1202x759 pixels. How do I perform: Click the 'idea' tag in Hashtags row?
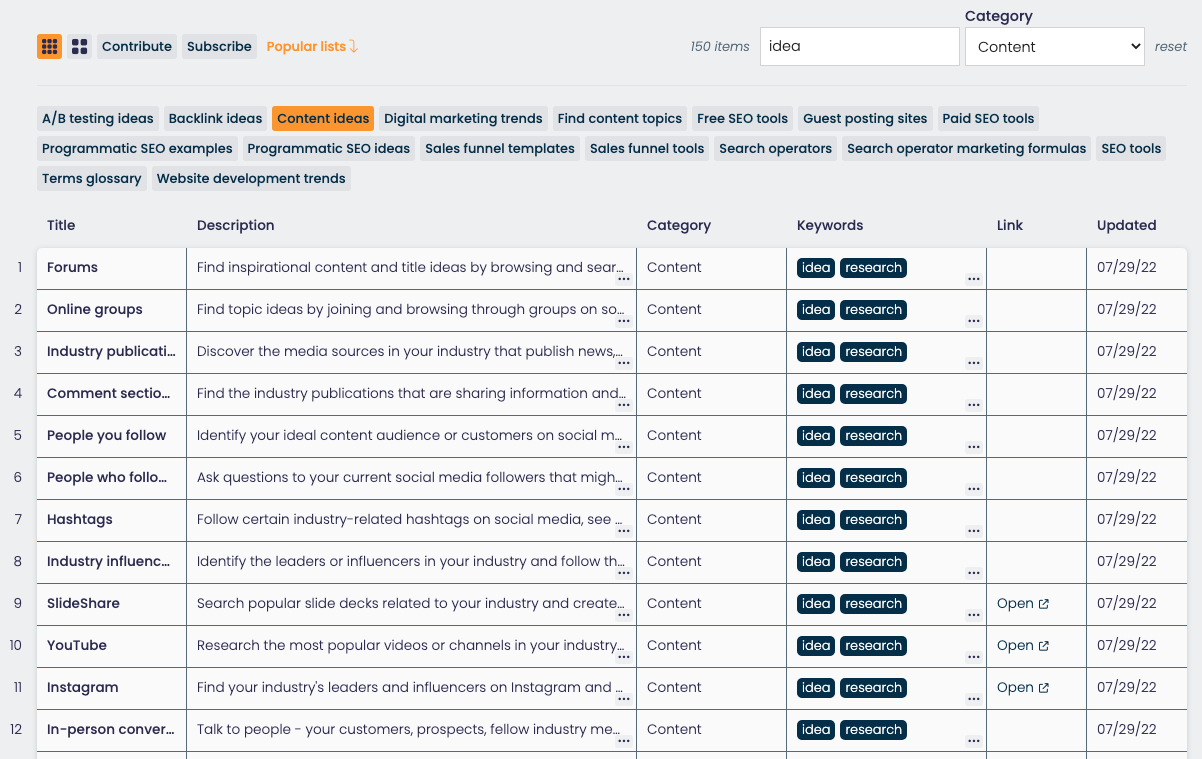[816, 519]
